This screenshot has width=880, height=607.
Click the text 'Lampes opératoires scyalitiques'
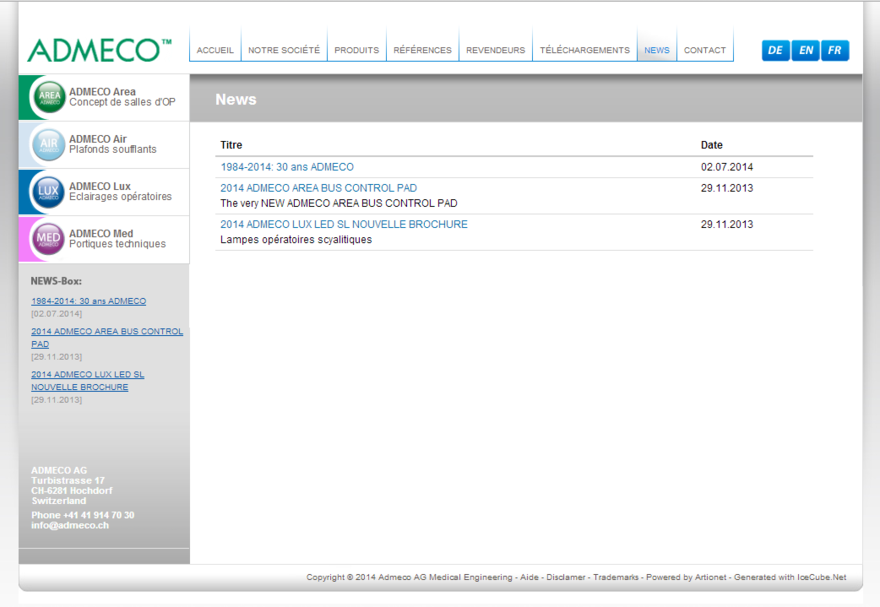296,240
